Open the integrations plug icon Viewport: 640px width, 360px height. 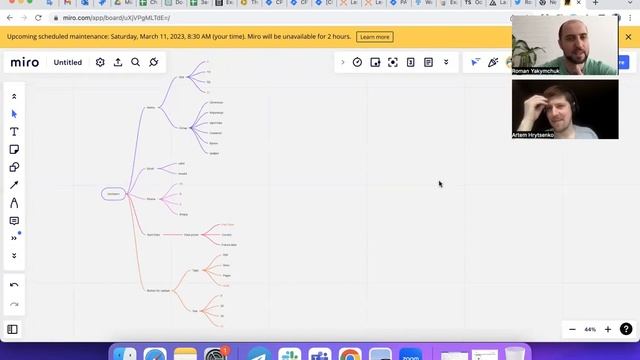click(153, 62)
